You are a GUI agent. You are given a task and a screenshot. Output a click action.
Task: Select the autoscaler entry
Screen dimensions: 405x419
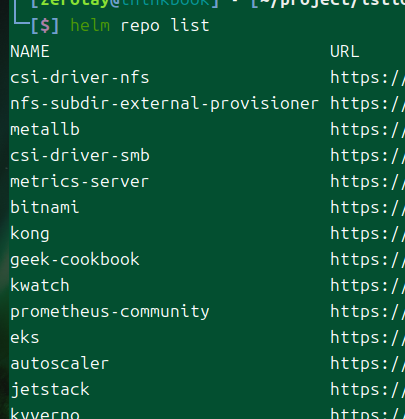coord(60,363)
